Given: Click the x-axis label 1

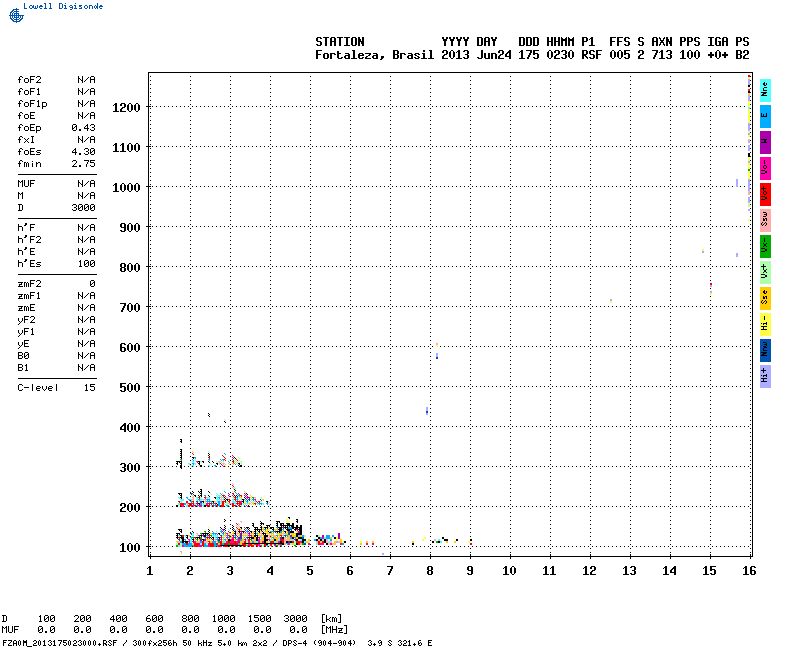Looking at the screenshot, I should point(149,571).
